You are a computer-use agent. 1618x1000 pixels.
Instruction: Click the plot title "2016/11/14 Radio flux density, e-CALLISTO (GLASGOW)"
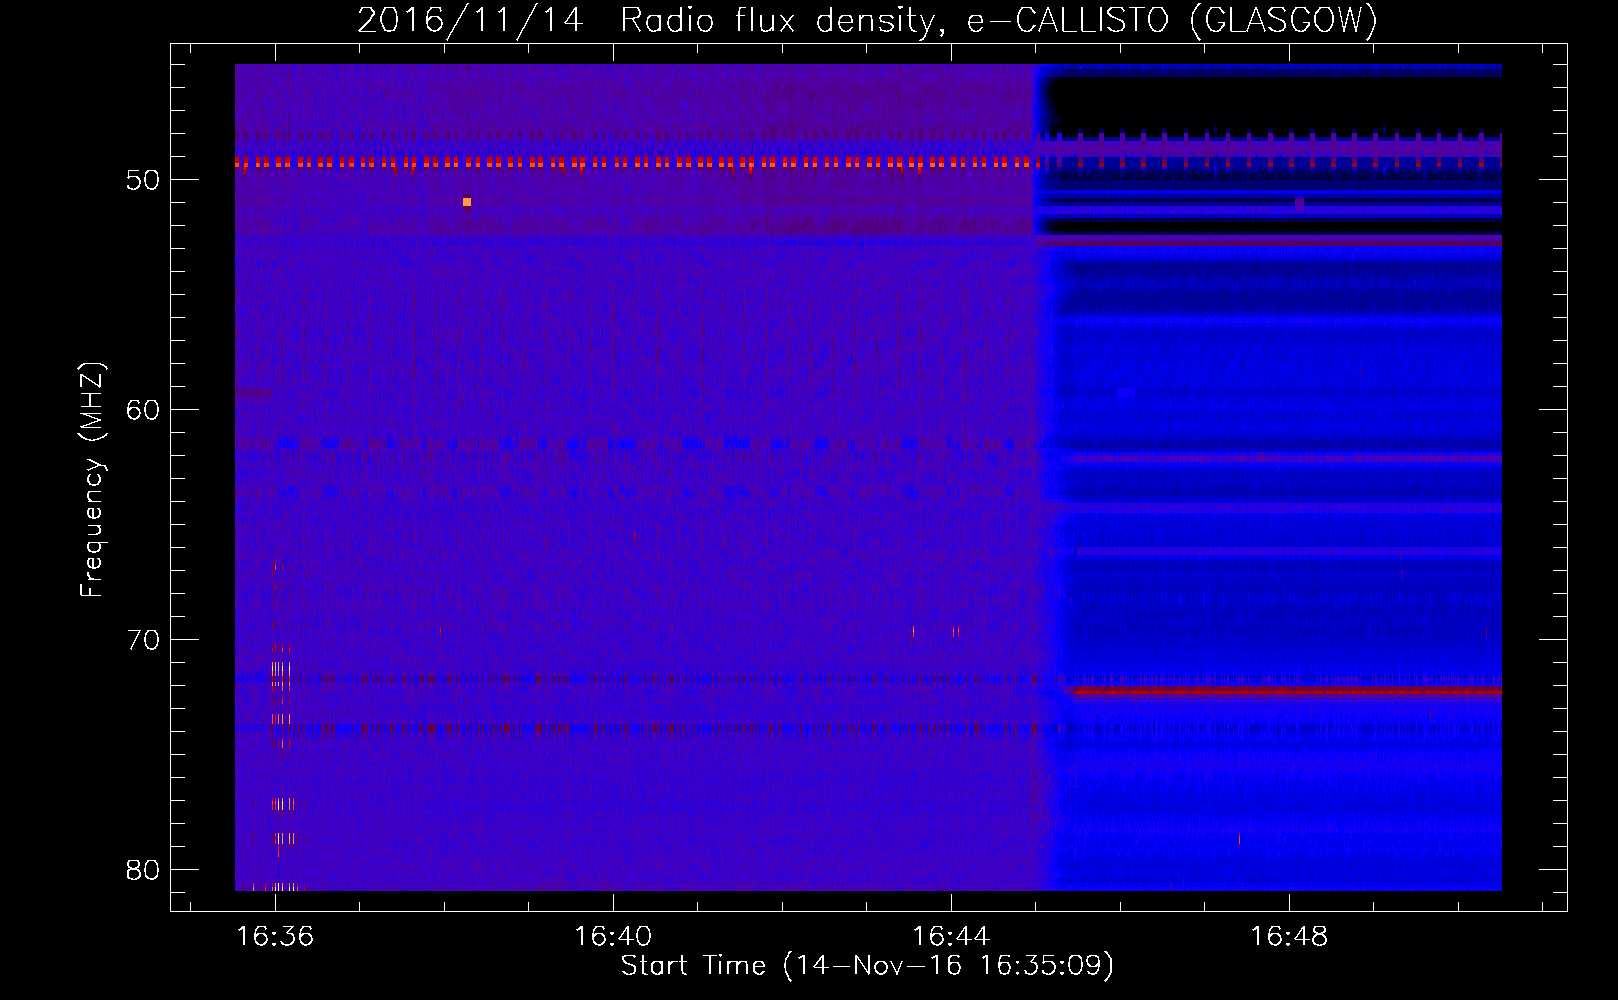point(867,20)
